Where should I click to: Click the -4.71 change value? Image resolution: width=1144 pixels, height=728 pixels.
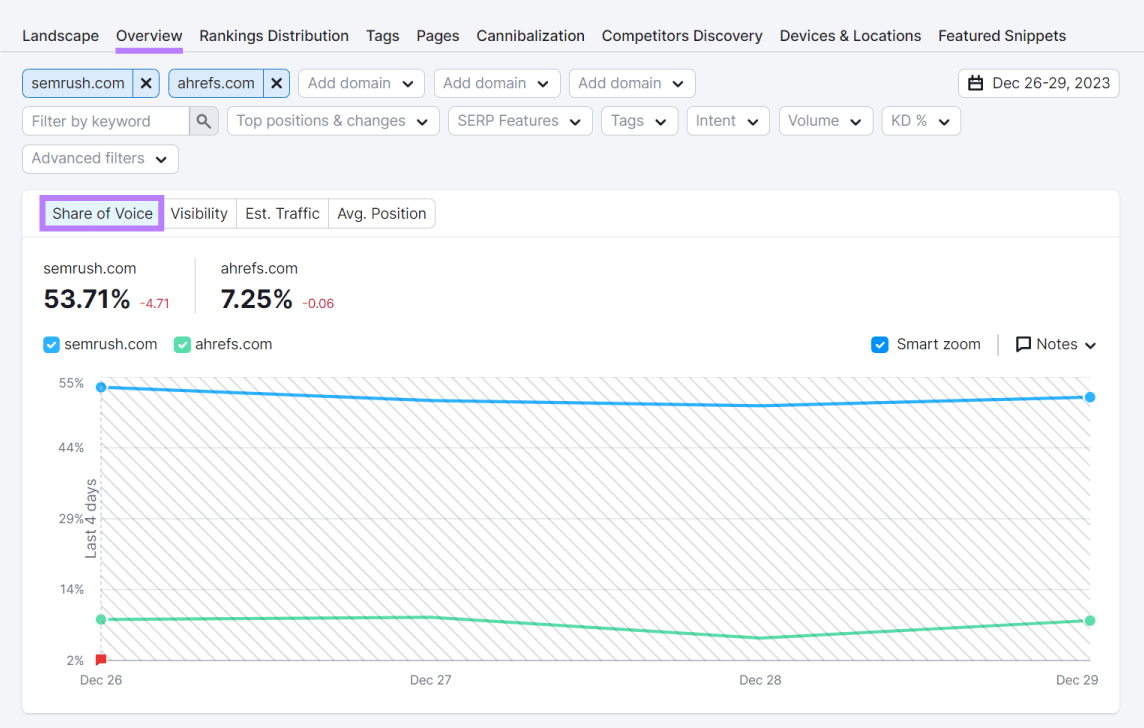coord(155,303)
